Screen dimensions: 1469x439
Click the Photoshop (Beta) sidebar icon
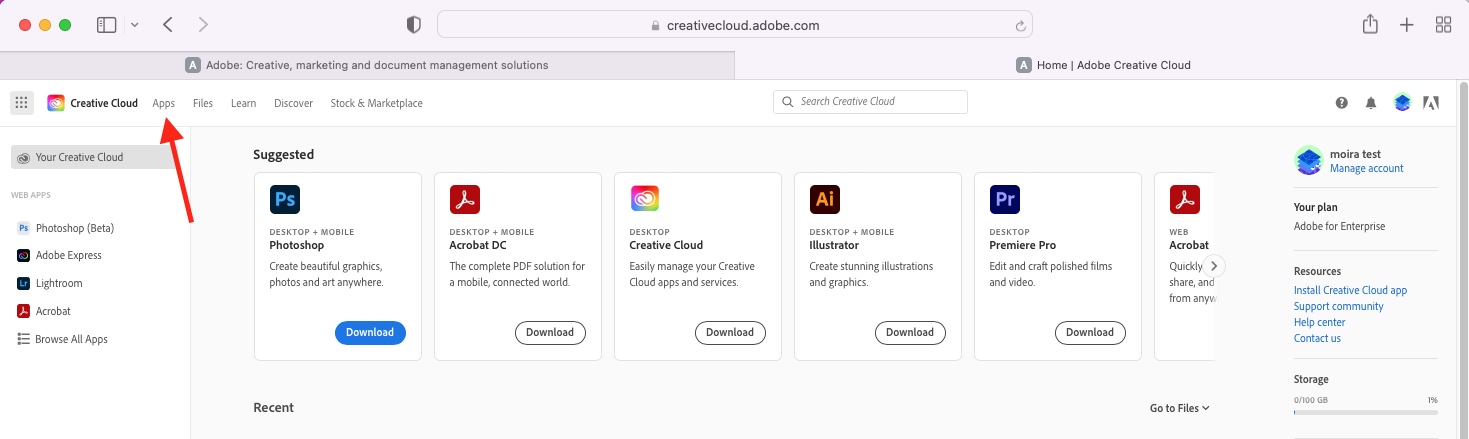pyautogui.click(x=23, y=228)
